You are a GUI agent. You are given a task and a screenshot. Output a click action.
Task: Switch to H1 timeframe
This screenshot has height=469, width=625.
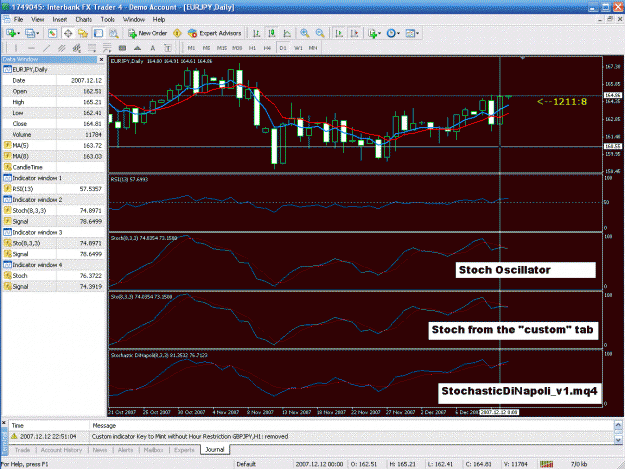(x=252, y=48)
